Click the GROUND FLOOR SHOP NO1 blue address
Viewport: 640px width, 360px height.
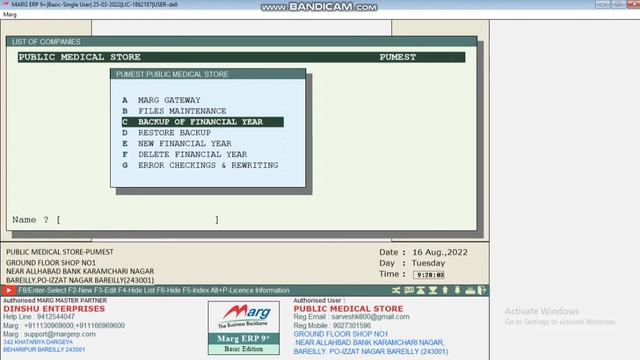coord(341,334)
